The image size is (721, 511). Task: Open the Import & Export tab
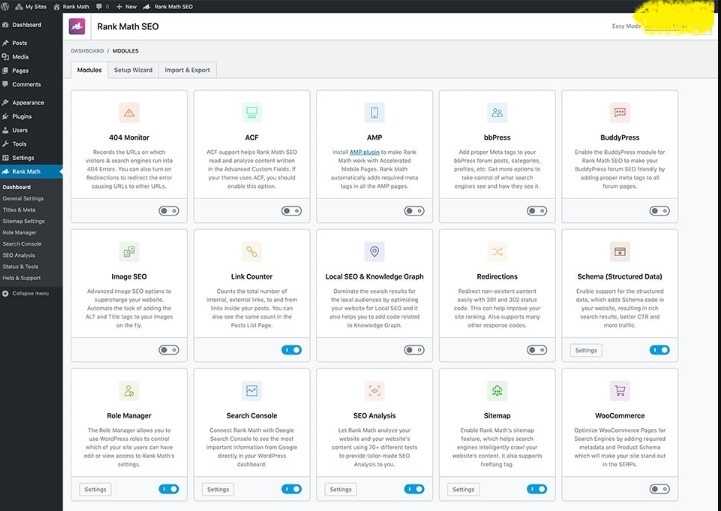click(187, 70)
